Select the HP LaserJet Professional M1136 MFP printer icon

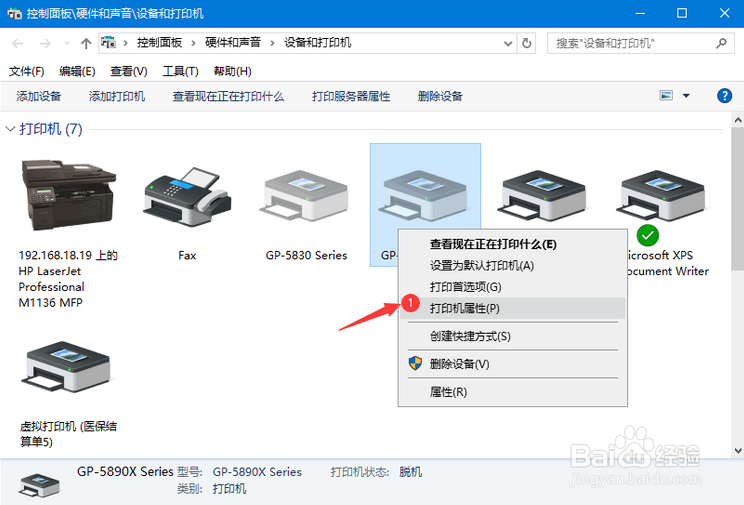pos(69,195)
